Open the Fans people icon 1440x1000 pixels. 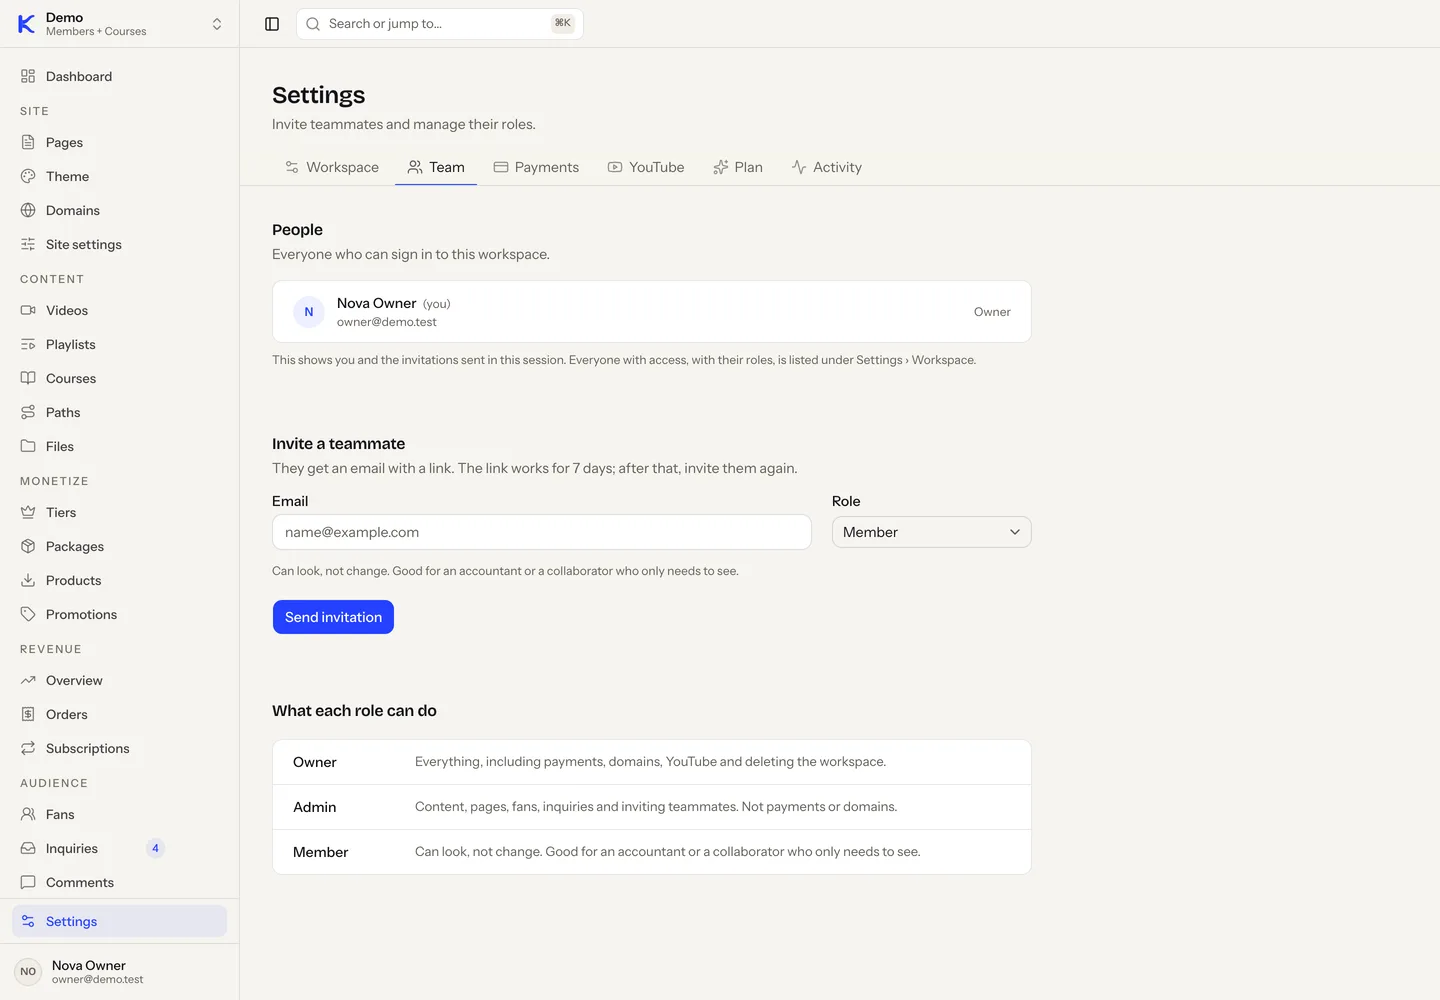pyautogui.click(x=28, y=814)
